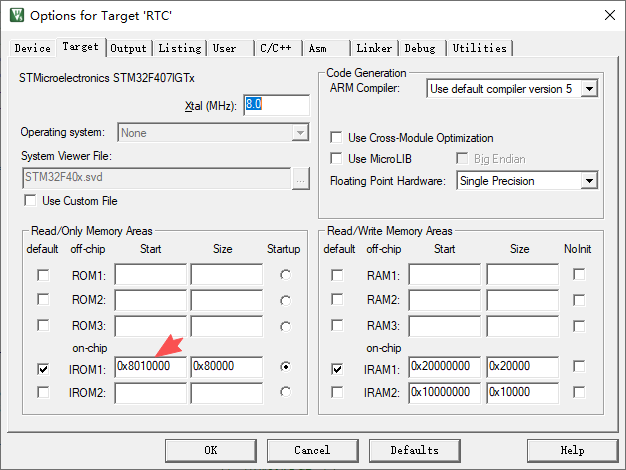Enable NoInit for RAM2
This screenshot has height=470, width=626.
(x=579, y=300)
